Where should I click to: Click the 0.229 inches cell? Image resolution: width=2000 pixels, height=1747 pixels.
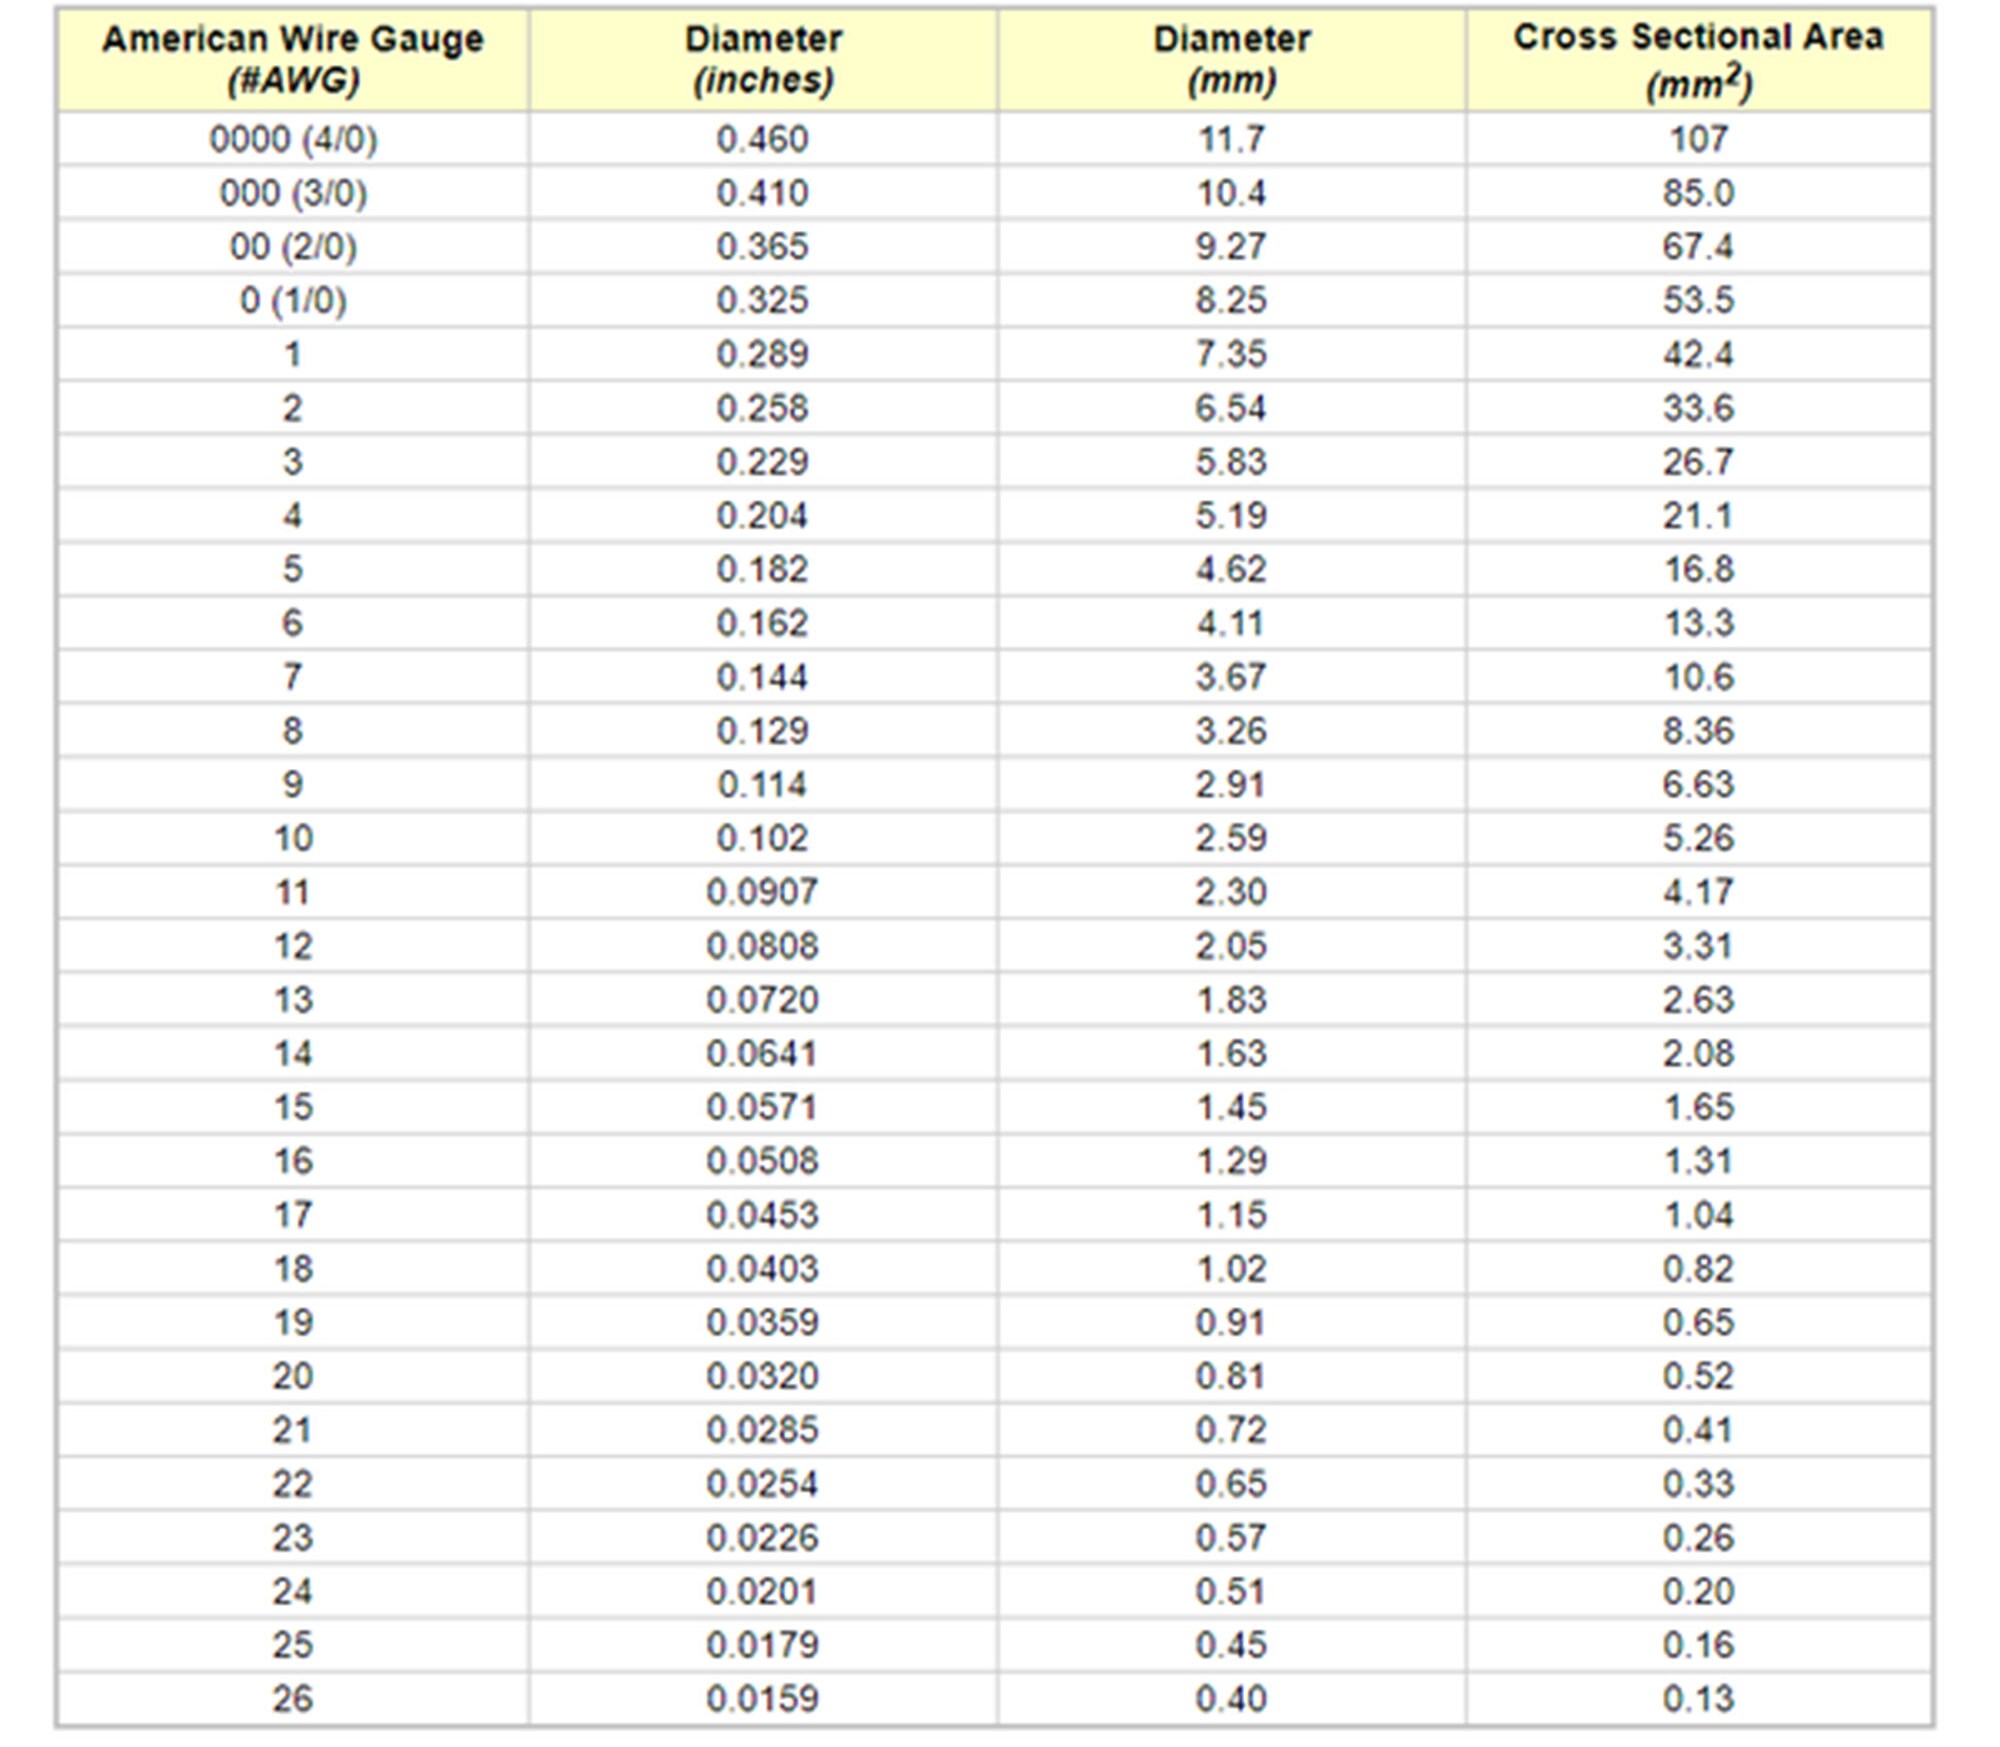[763, 462]
